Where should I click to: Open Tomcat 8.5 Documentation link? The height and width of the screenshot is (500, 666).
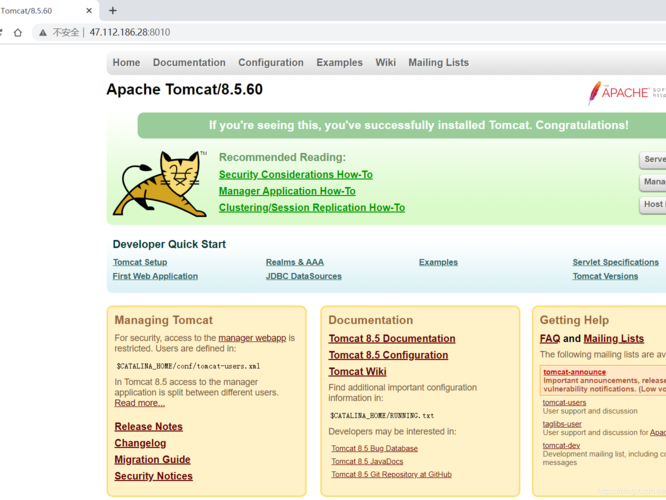pyautogui.click(x=392, y=339)
